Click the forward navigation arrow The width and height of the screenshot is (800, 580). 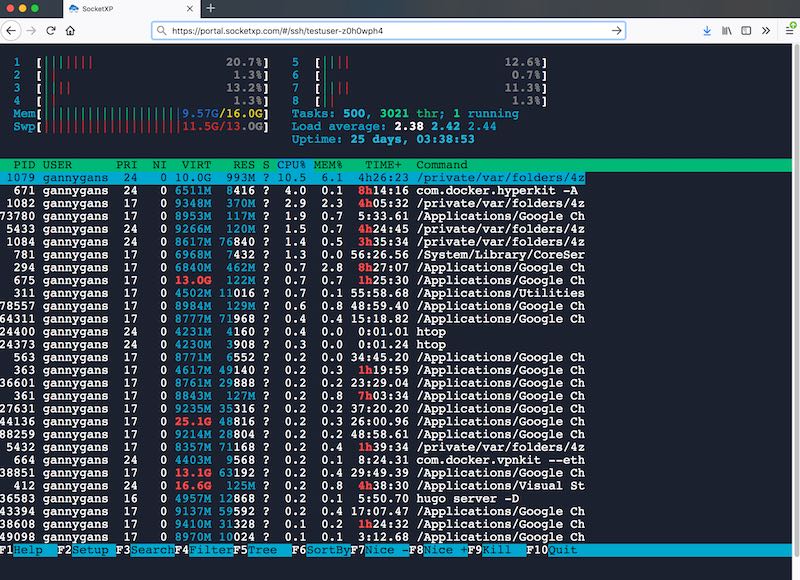point(31,31)
